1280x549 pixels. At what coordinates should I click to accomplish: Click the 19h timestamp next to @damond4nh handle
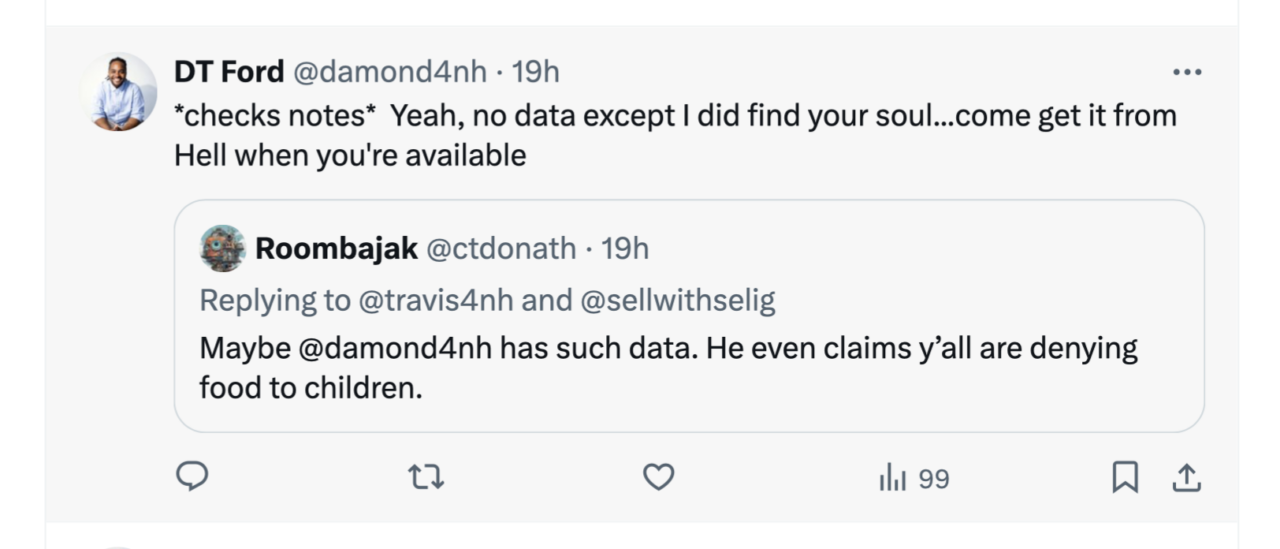coord(536,72)
